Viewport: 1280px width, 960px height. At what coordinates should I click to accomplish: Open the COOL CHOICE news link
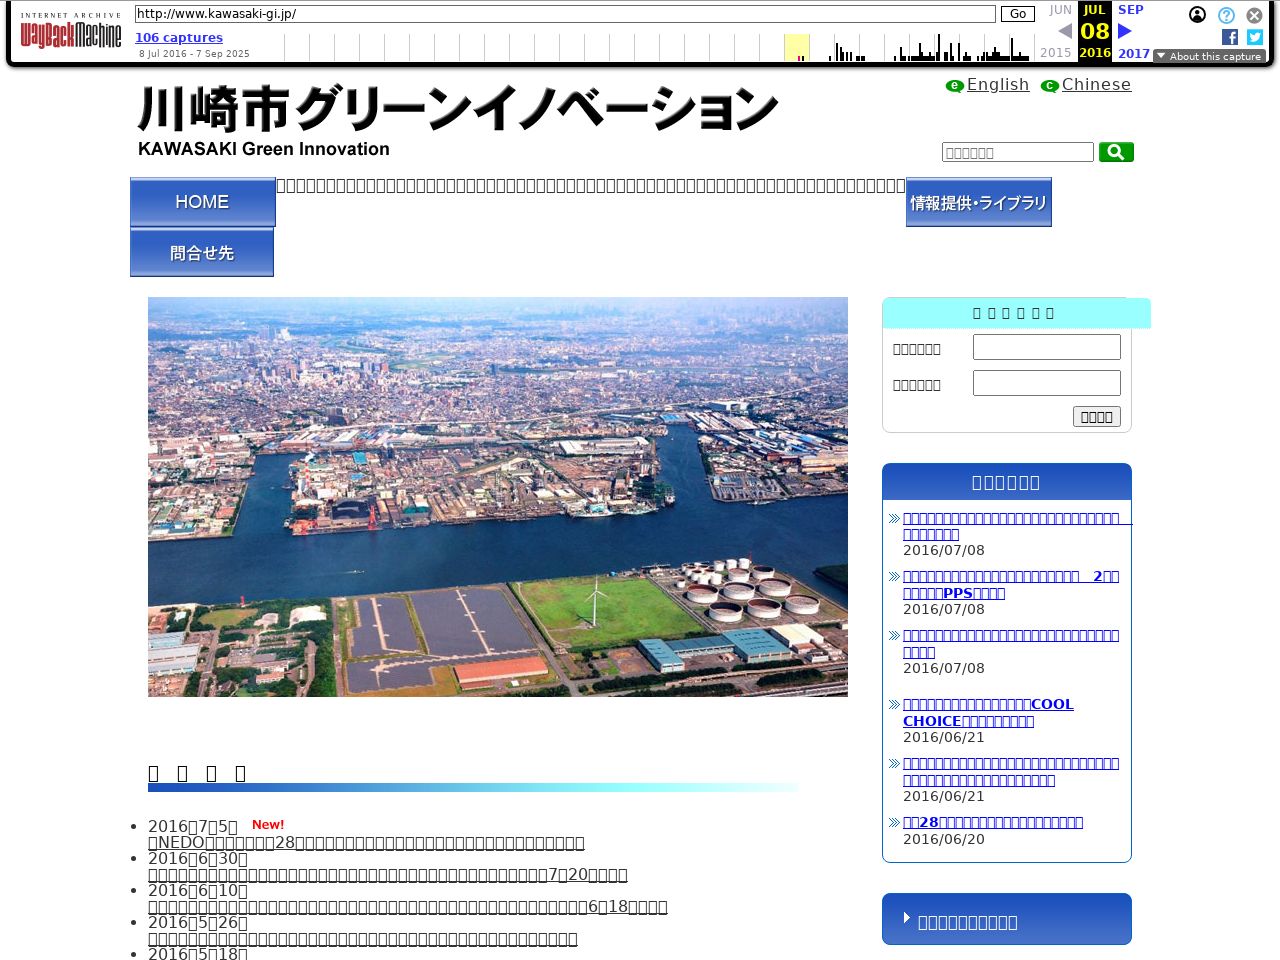pyautogui.click(x=987, y=712)
